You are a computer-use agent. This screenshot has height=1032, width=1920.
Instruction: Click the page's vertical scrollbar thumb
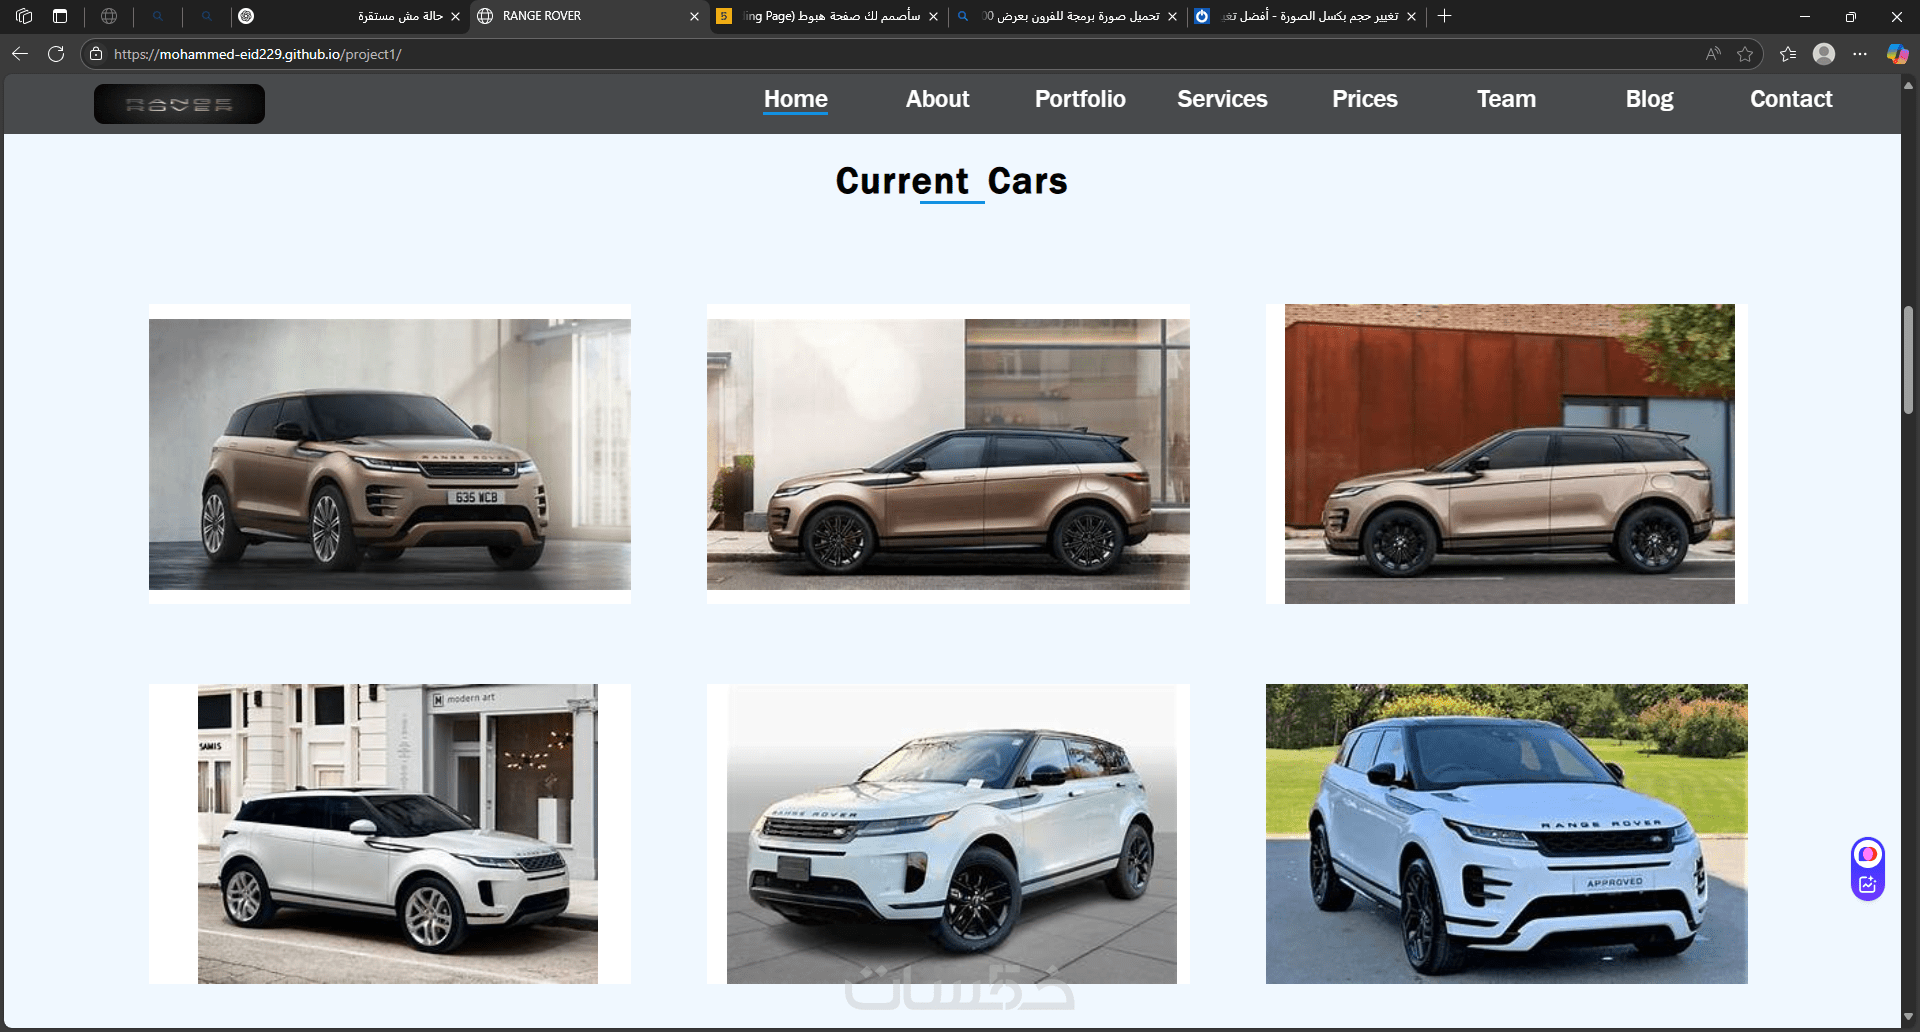click(1908, 360)
